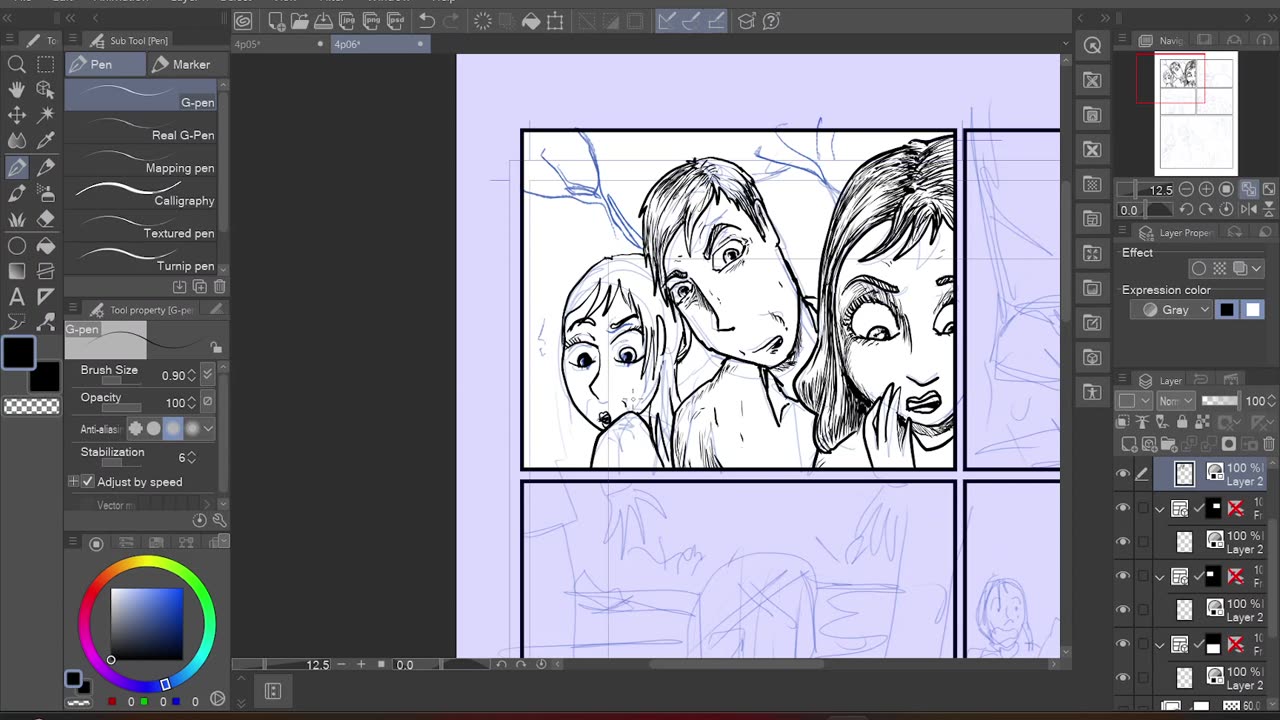Select the rectangle Selection area tool
1280x720 pixels.
(x=46, y=65)
